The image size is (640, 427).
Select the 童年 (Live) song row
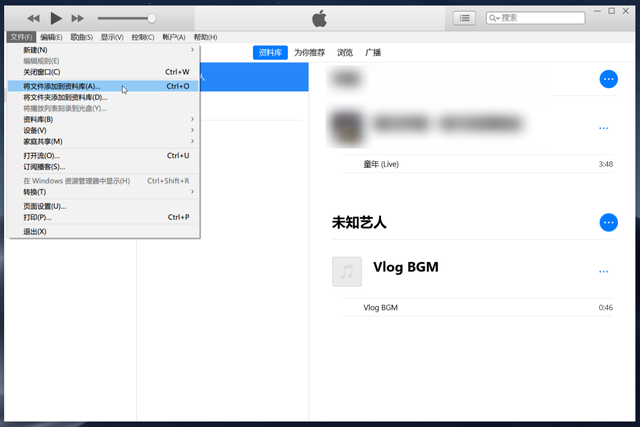pyautogui.click(x=478, y=164)
